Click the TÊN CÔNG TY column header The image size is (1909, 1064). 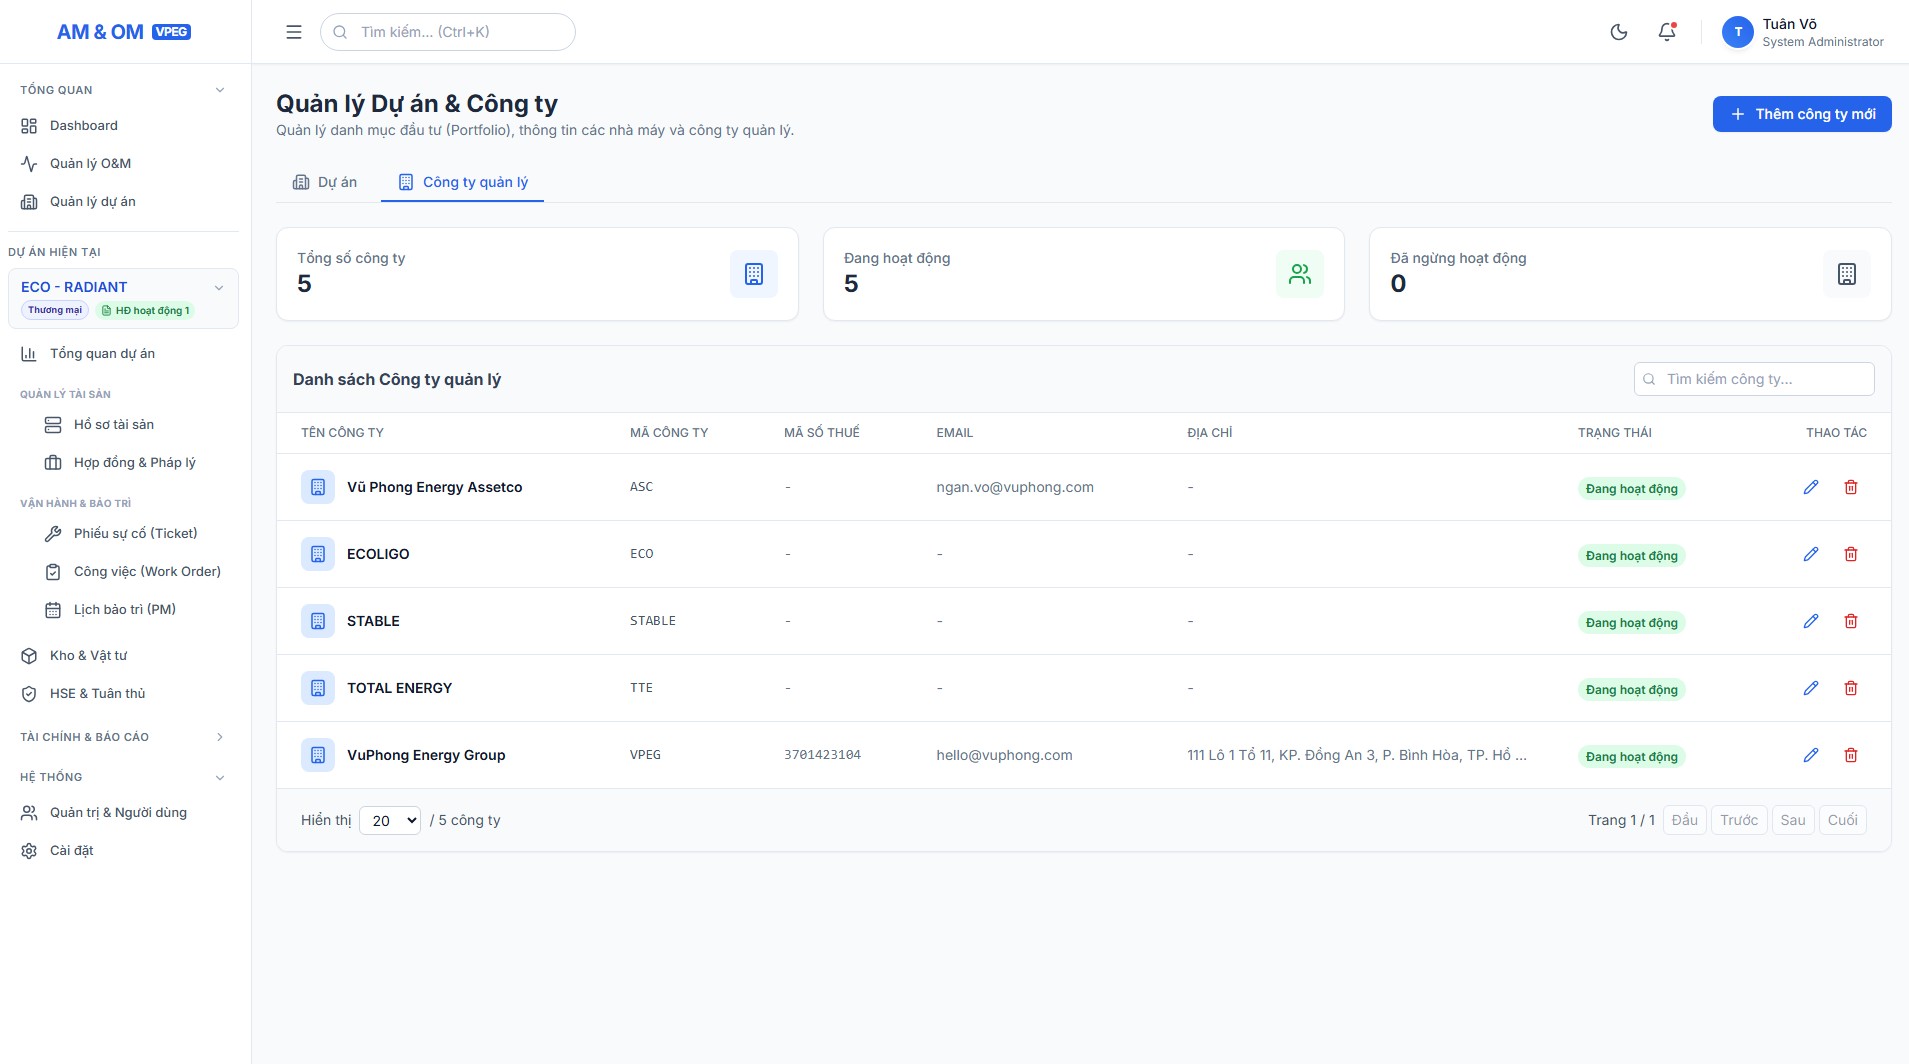click(x=342, y=433)
